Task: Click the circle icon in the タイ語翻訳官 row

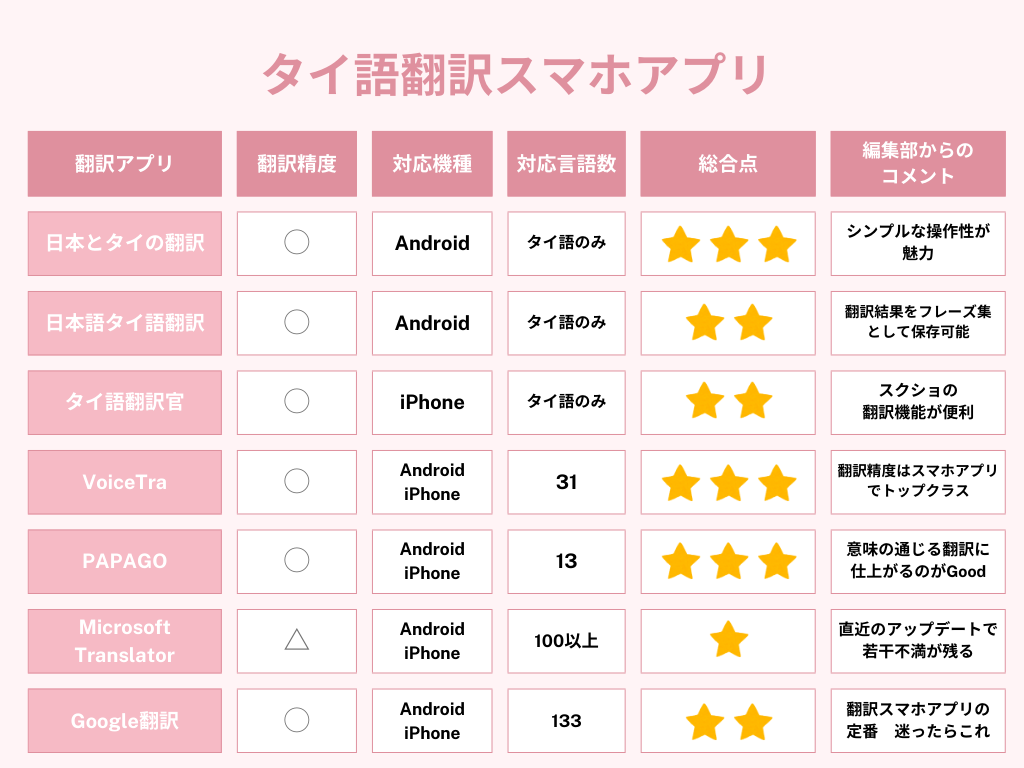Action: click(297, 401)
